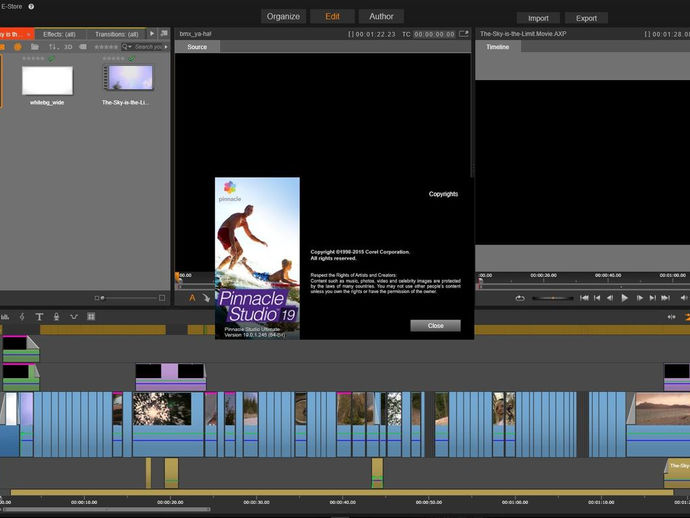The image size is (690, 518).
Task: Set the library rating filter stars
Action: click(x=106, y=47)
